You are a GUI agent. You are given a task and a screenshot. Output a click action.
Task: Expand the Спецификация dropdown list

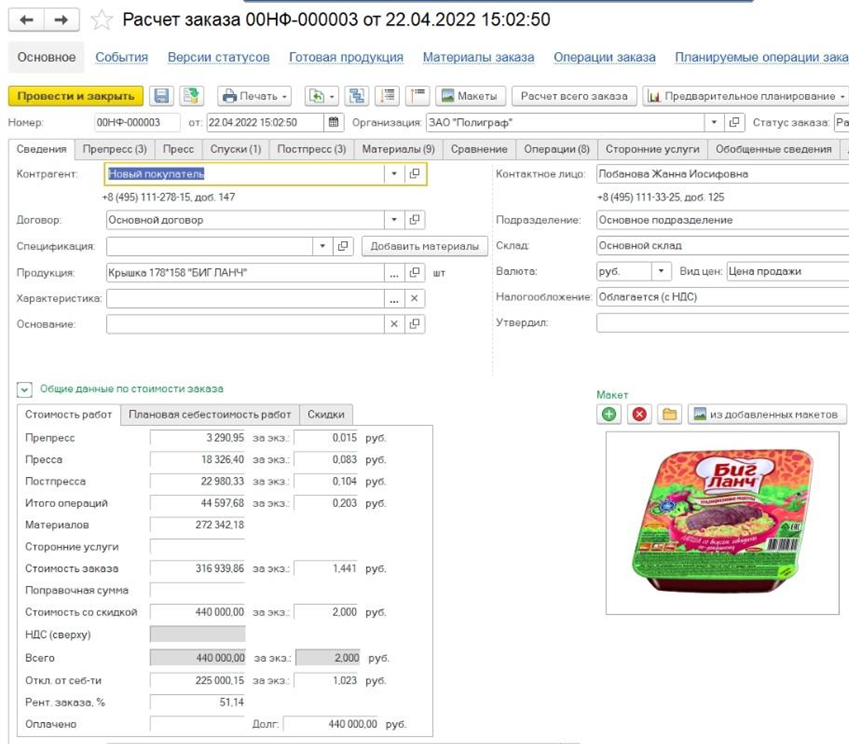click(x=322, y=246)
